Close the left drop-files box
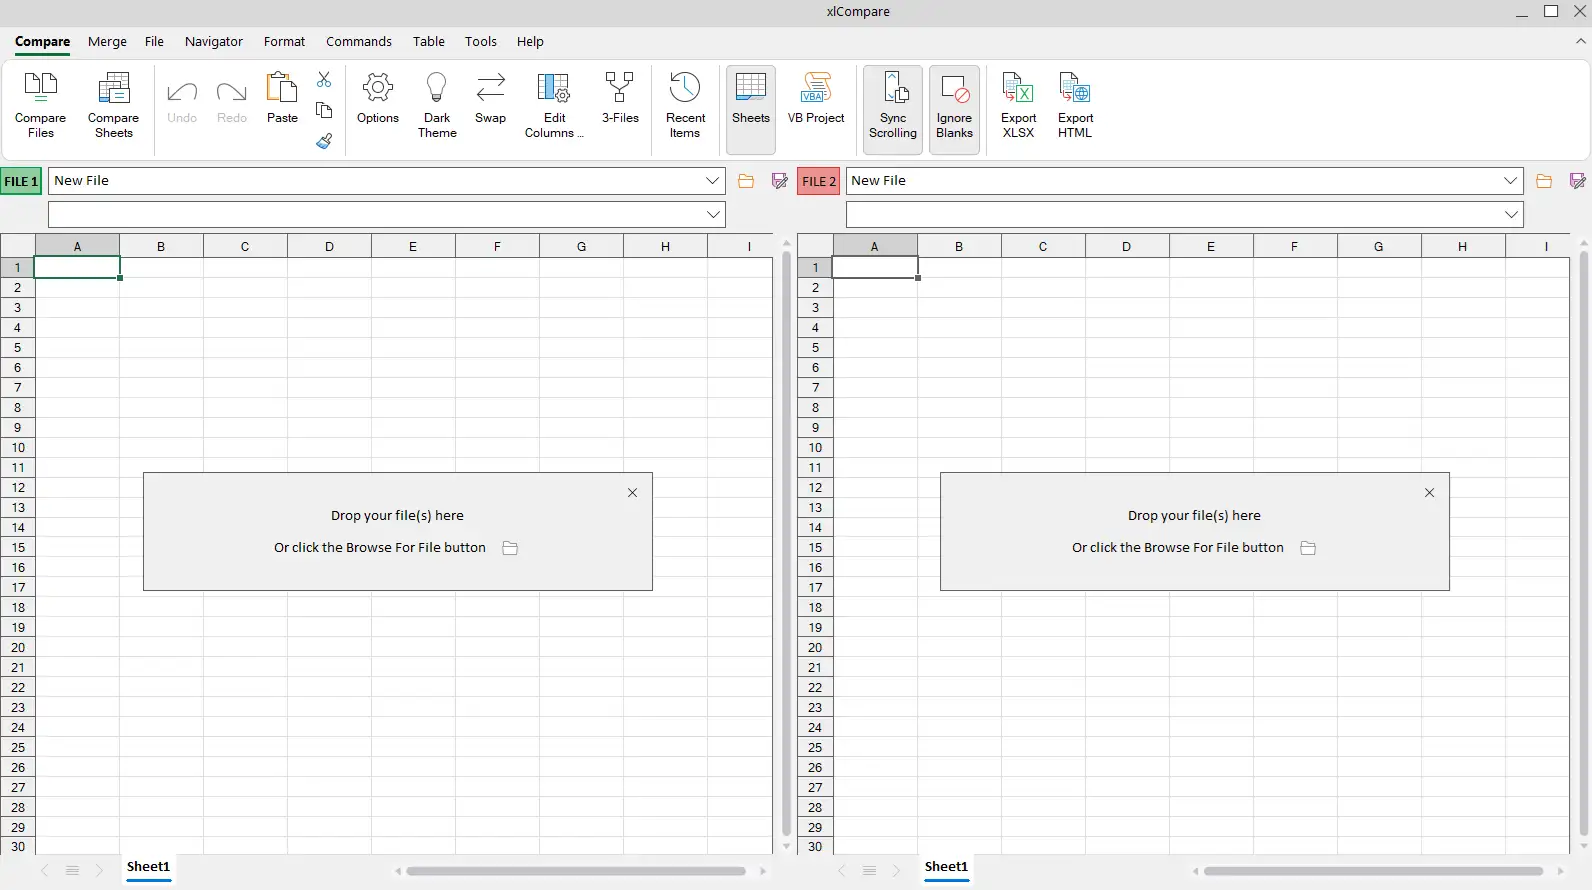Screen dimensions: 1592x890 click(632, 493)
